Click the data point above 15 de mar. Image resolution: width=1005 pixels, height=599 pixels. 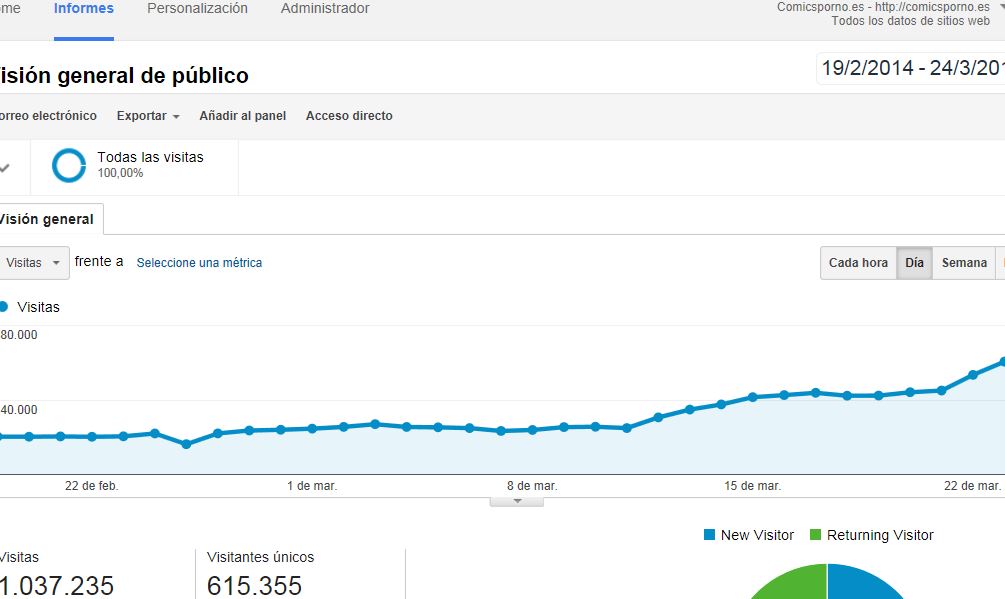point(752,397)
